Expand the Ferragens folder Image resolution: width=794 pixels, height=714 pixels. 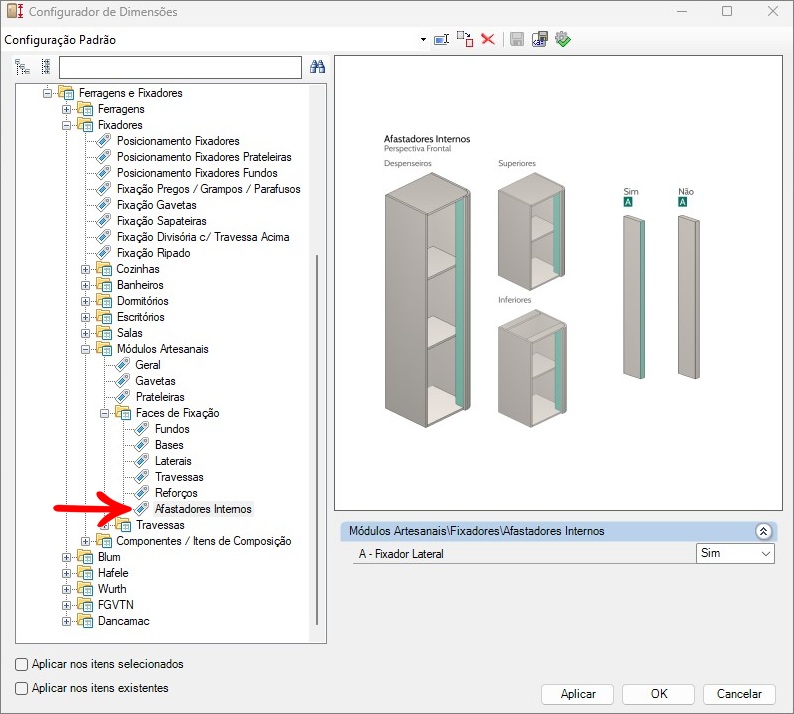click(66, 109)
